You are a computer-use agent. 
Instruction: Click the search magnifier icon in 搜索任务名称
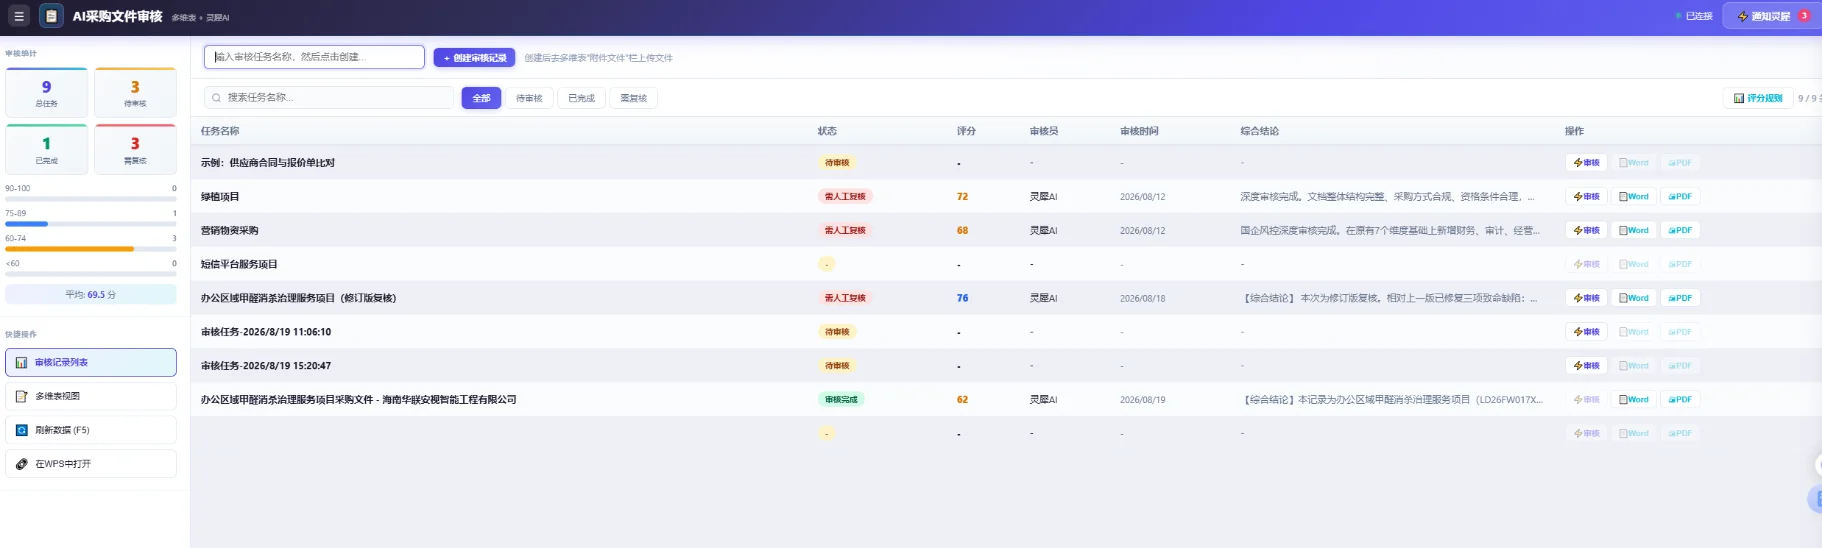point(216,98)
